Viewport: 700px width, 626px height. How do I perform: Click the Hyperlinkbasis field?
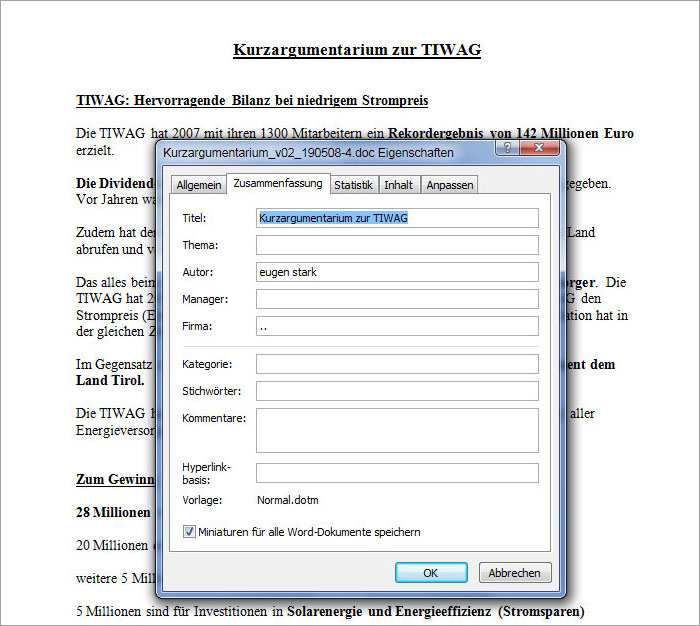pos(397,473)
